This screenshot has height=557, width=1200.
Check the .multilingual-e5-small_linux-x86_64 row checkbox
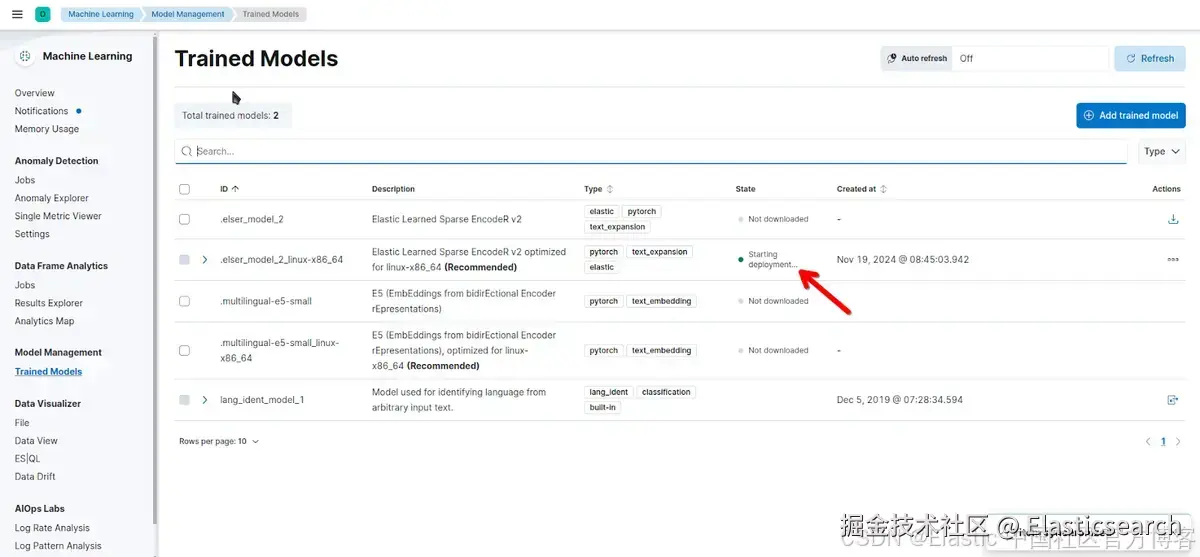(184, 351)
